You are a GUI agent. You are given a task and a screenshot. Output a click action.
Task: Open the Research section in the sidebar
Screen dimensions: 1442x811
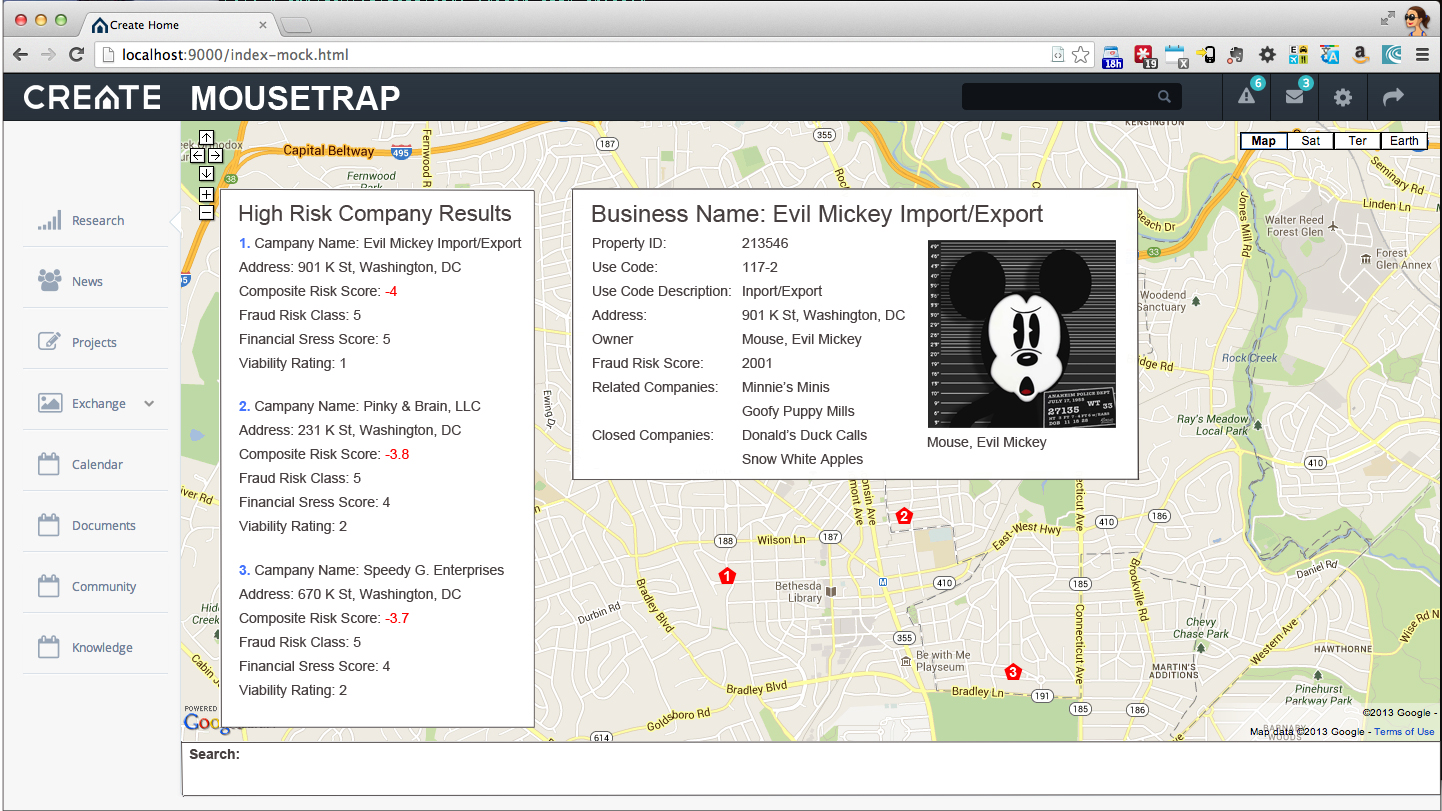[x=95, y=221]
